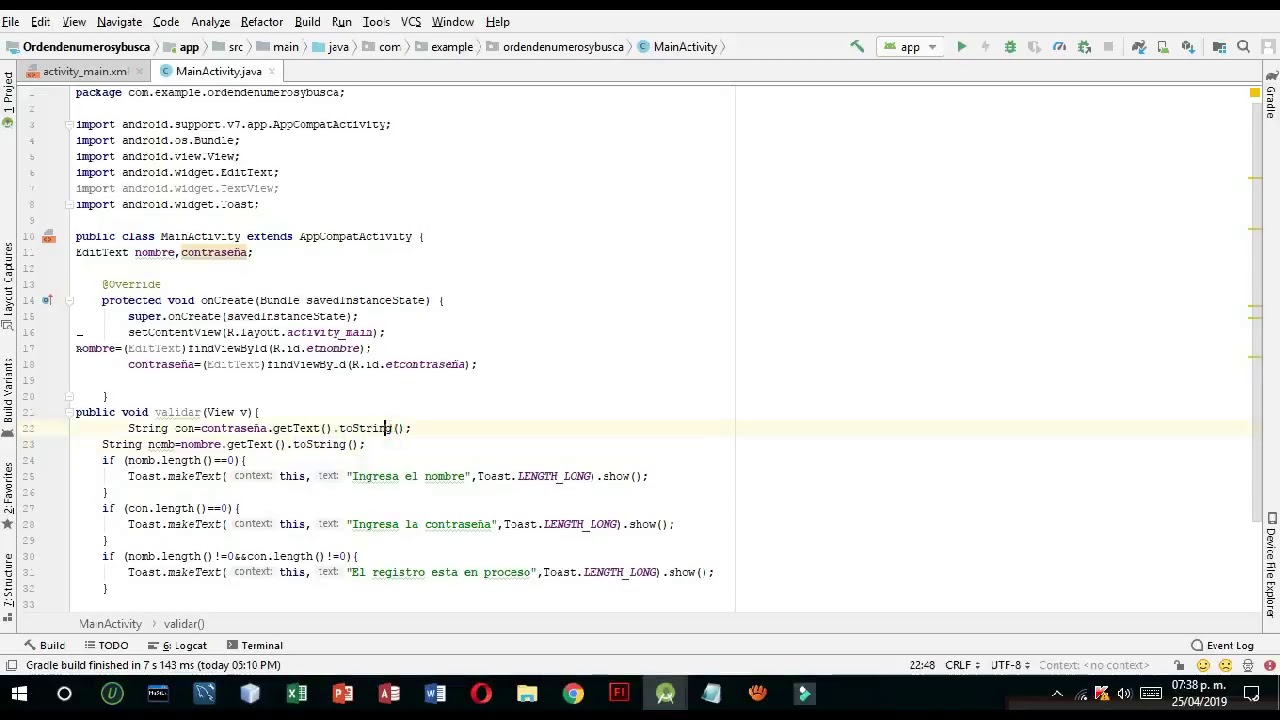Open the Context selector in status bar
Viewport: 1280px width, 720px height.
pyautogui.click(x=1094, y=665)
